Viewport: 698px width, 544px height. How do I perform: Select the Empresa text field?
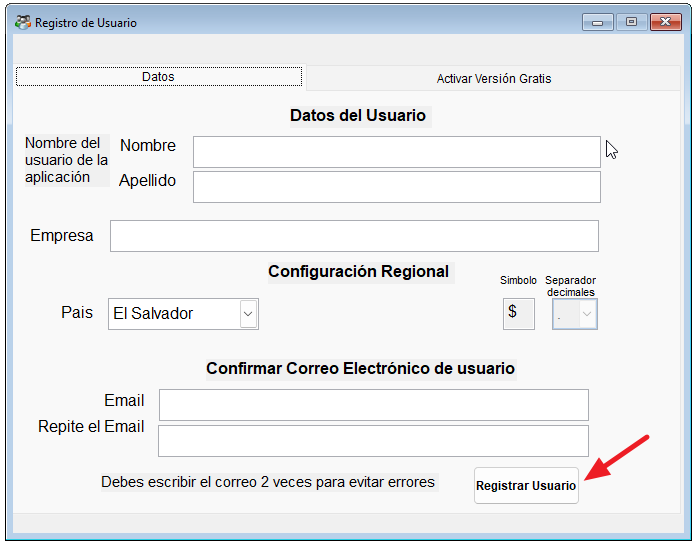coord(354,236)
